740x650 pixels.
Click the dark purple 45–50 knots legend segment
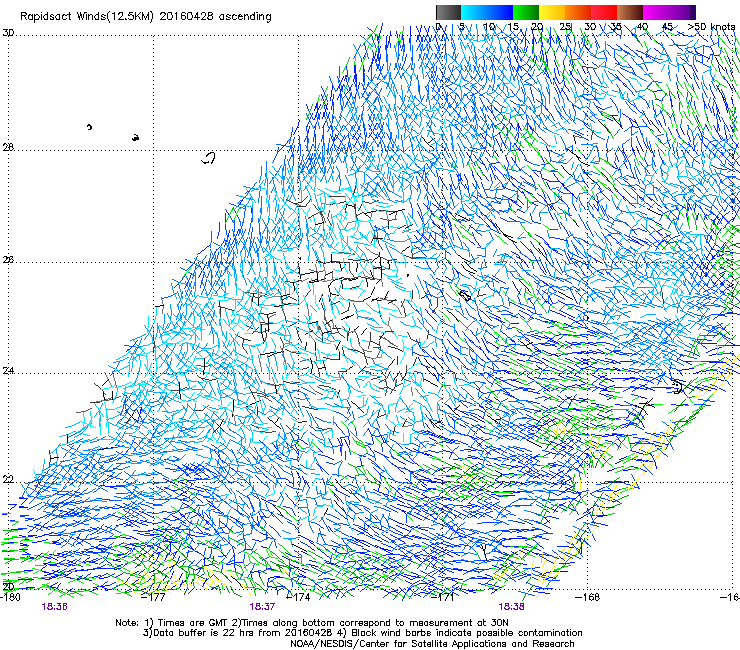tap(682, 12)
